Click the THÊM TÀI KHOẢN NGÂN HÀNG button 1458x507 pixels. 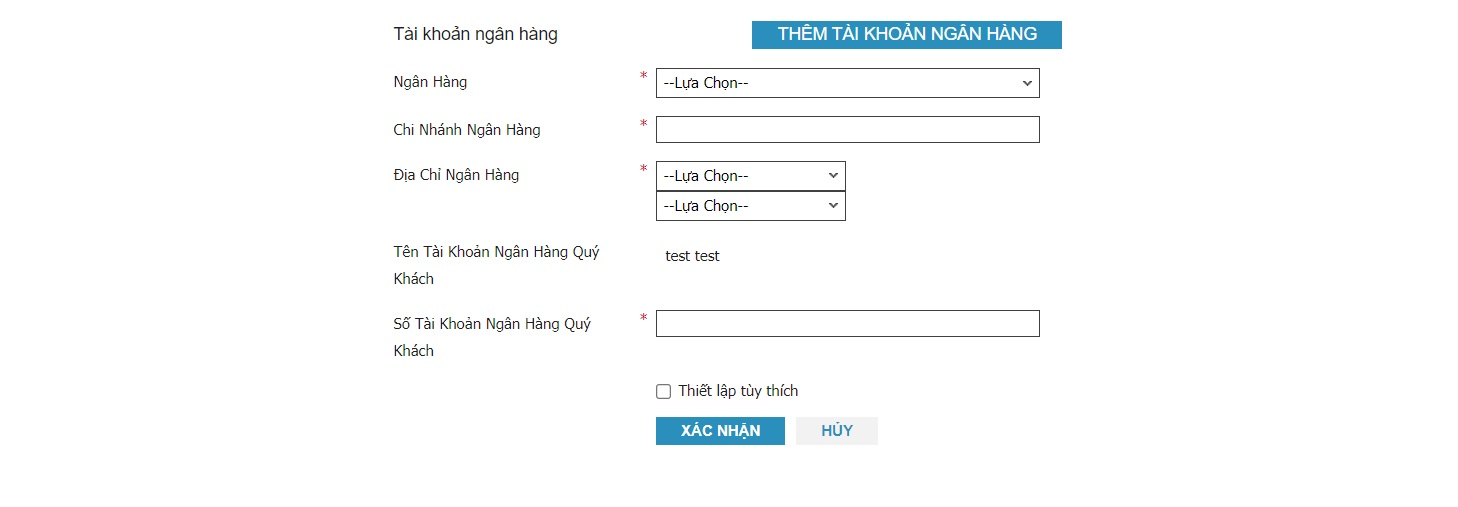906,35
